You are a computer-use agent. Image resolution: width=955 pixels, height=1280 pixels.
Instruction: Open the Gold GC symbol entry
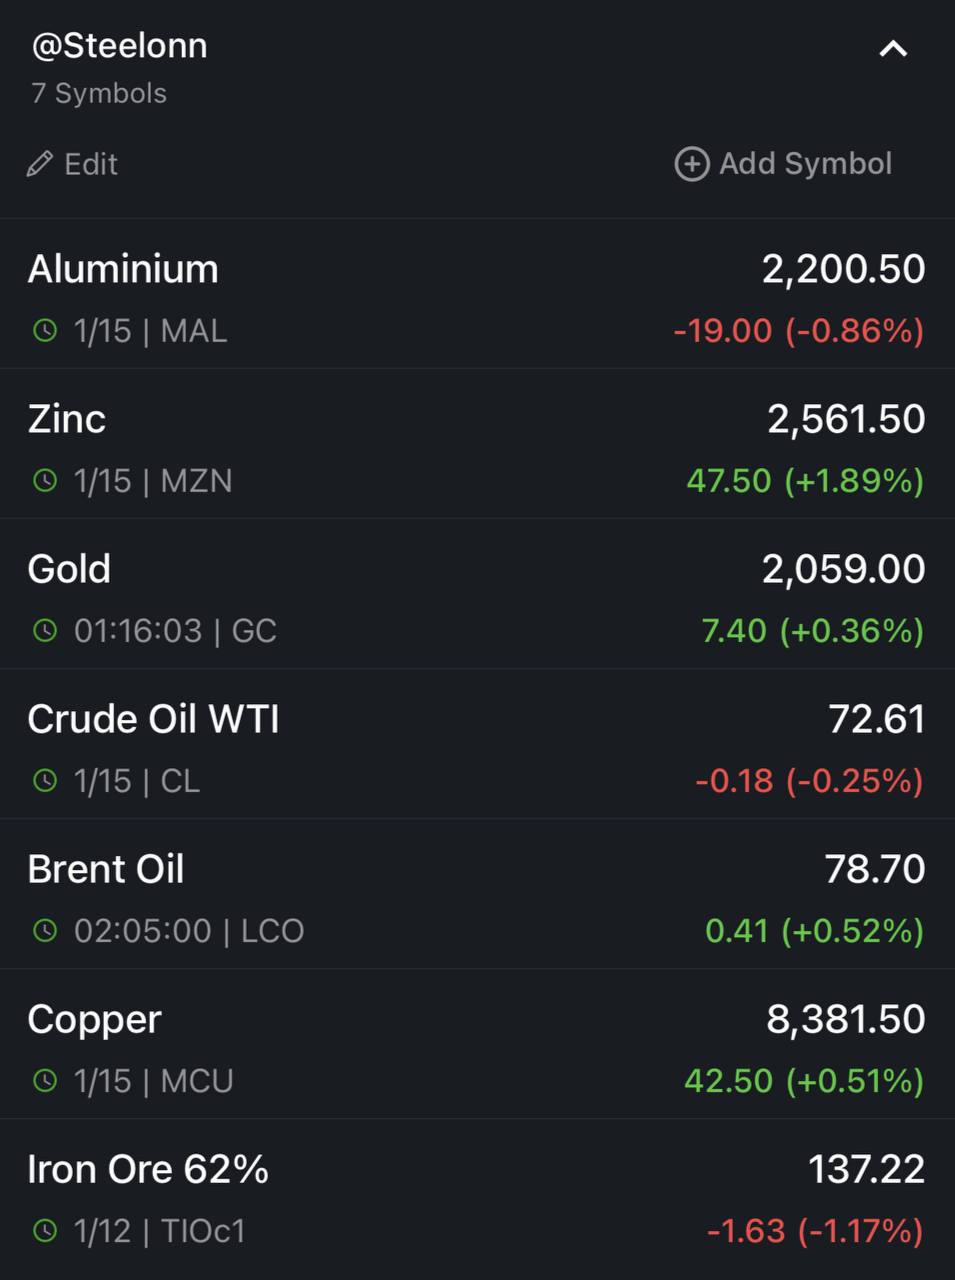tap(477, 594)
